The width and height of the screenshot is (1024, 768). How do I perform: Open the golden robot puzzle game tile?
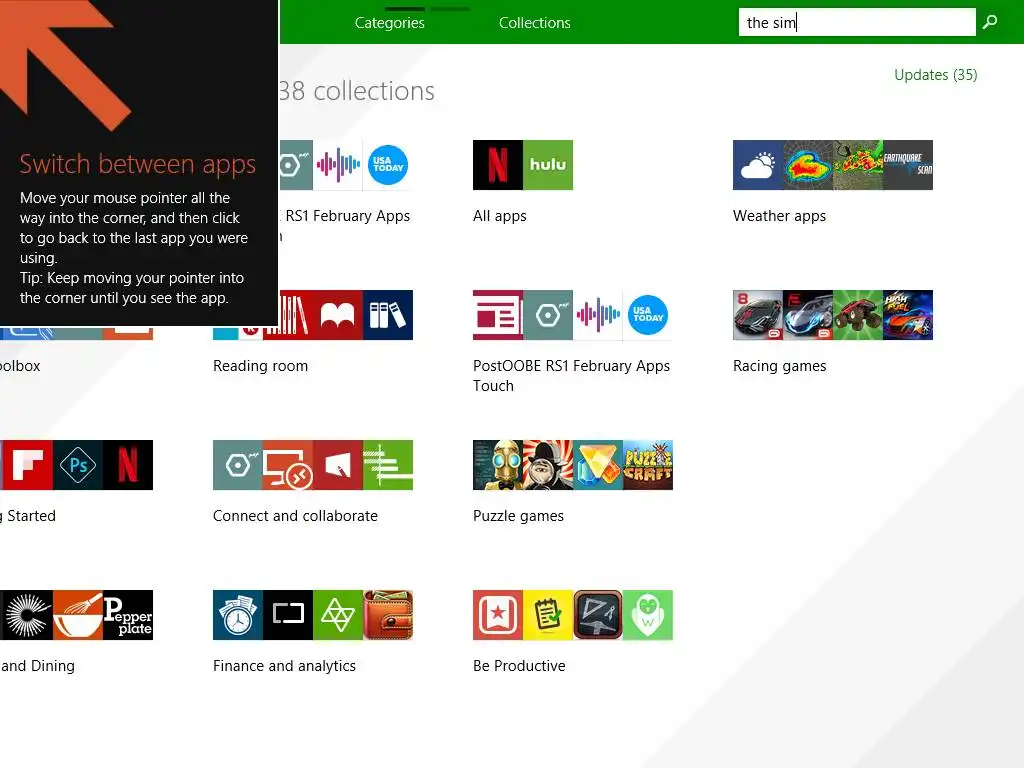498,465
